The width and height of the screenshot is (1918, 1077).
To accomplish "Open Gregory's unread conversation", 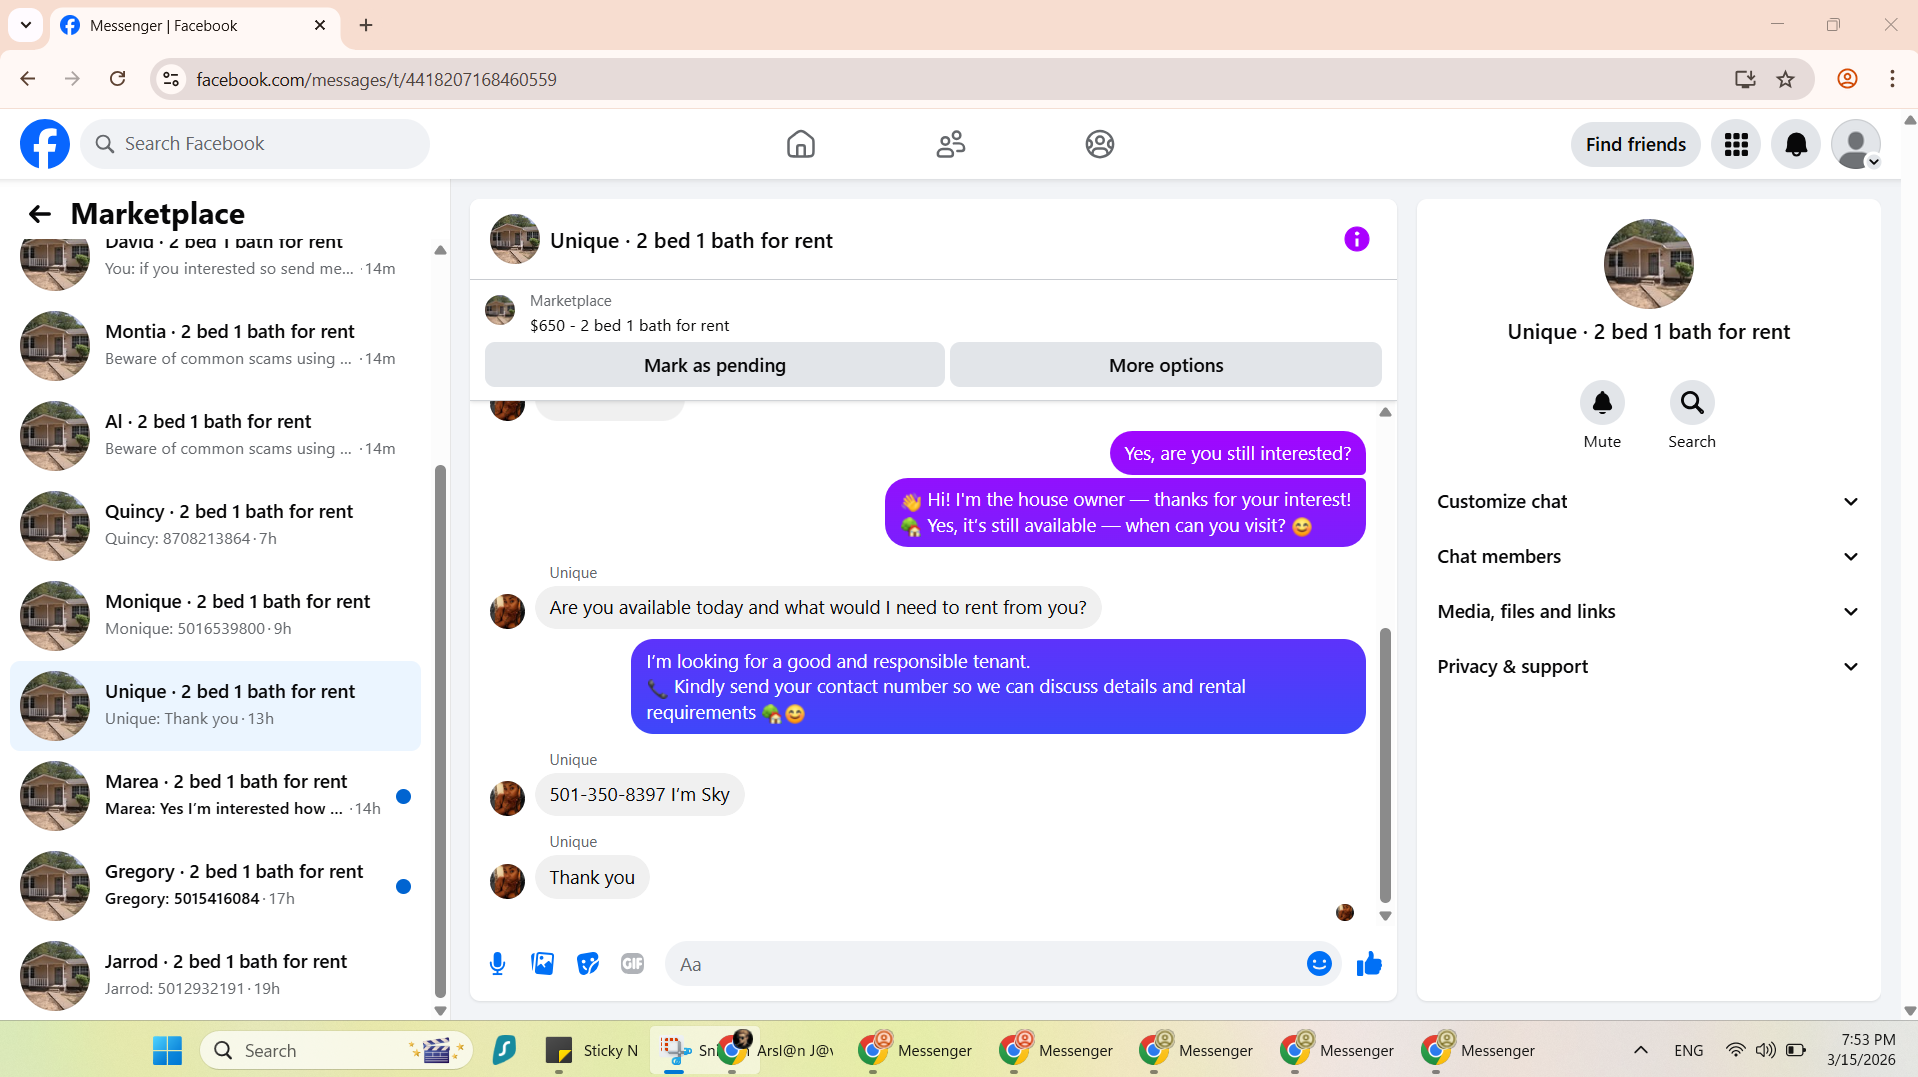I will (215, 885).
